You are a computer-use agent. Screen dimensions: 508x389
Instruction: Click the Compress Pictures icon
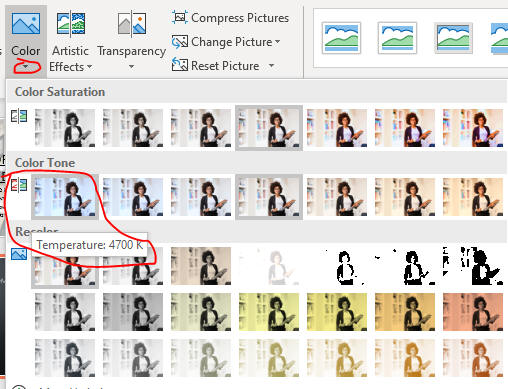pyautogui.click(x=180, y=17)
